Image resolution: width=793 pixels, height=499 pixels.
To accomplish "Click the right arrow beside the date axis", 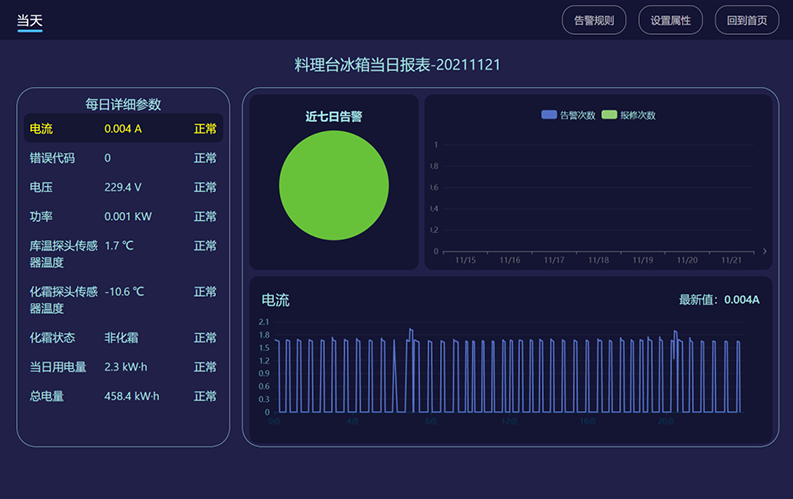I will [x=765, y=251].
